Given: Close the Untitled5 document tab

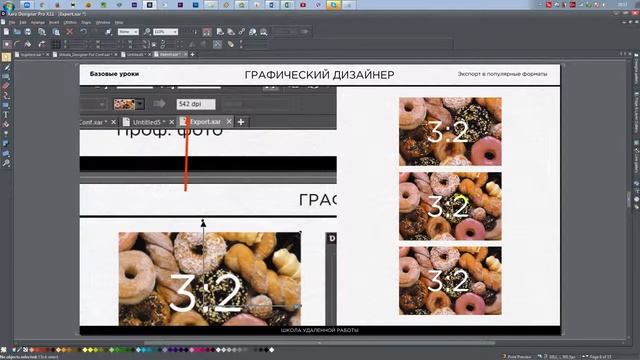Looking at the screenshot, I should 149,54.
